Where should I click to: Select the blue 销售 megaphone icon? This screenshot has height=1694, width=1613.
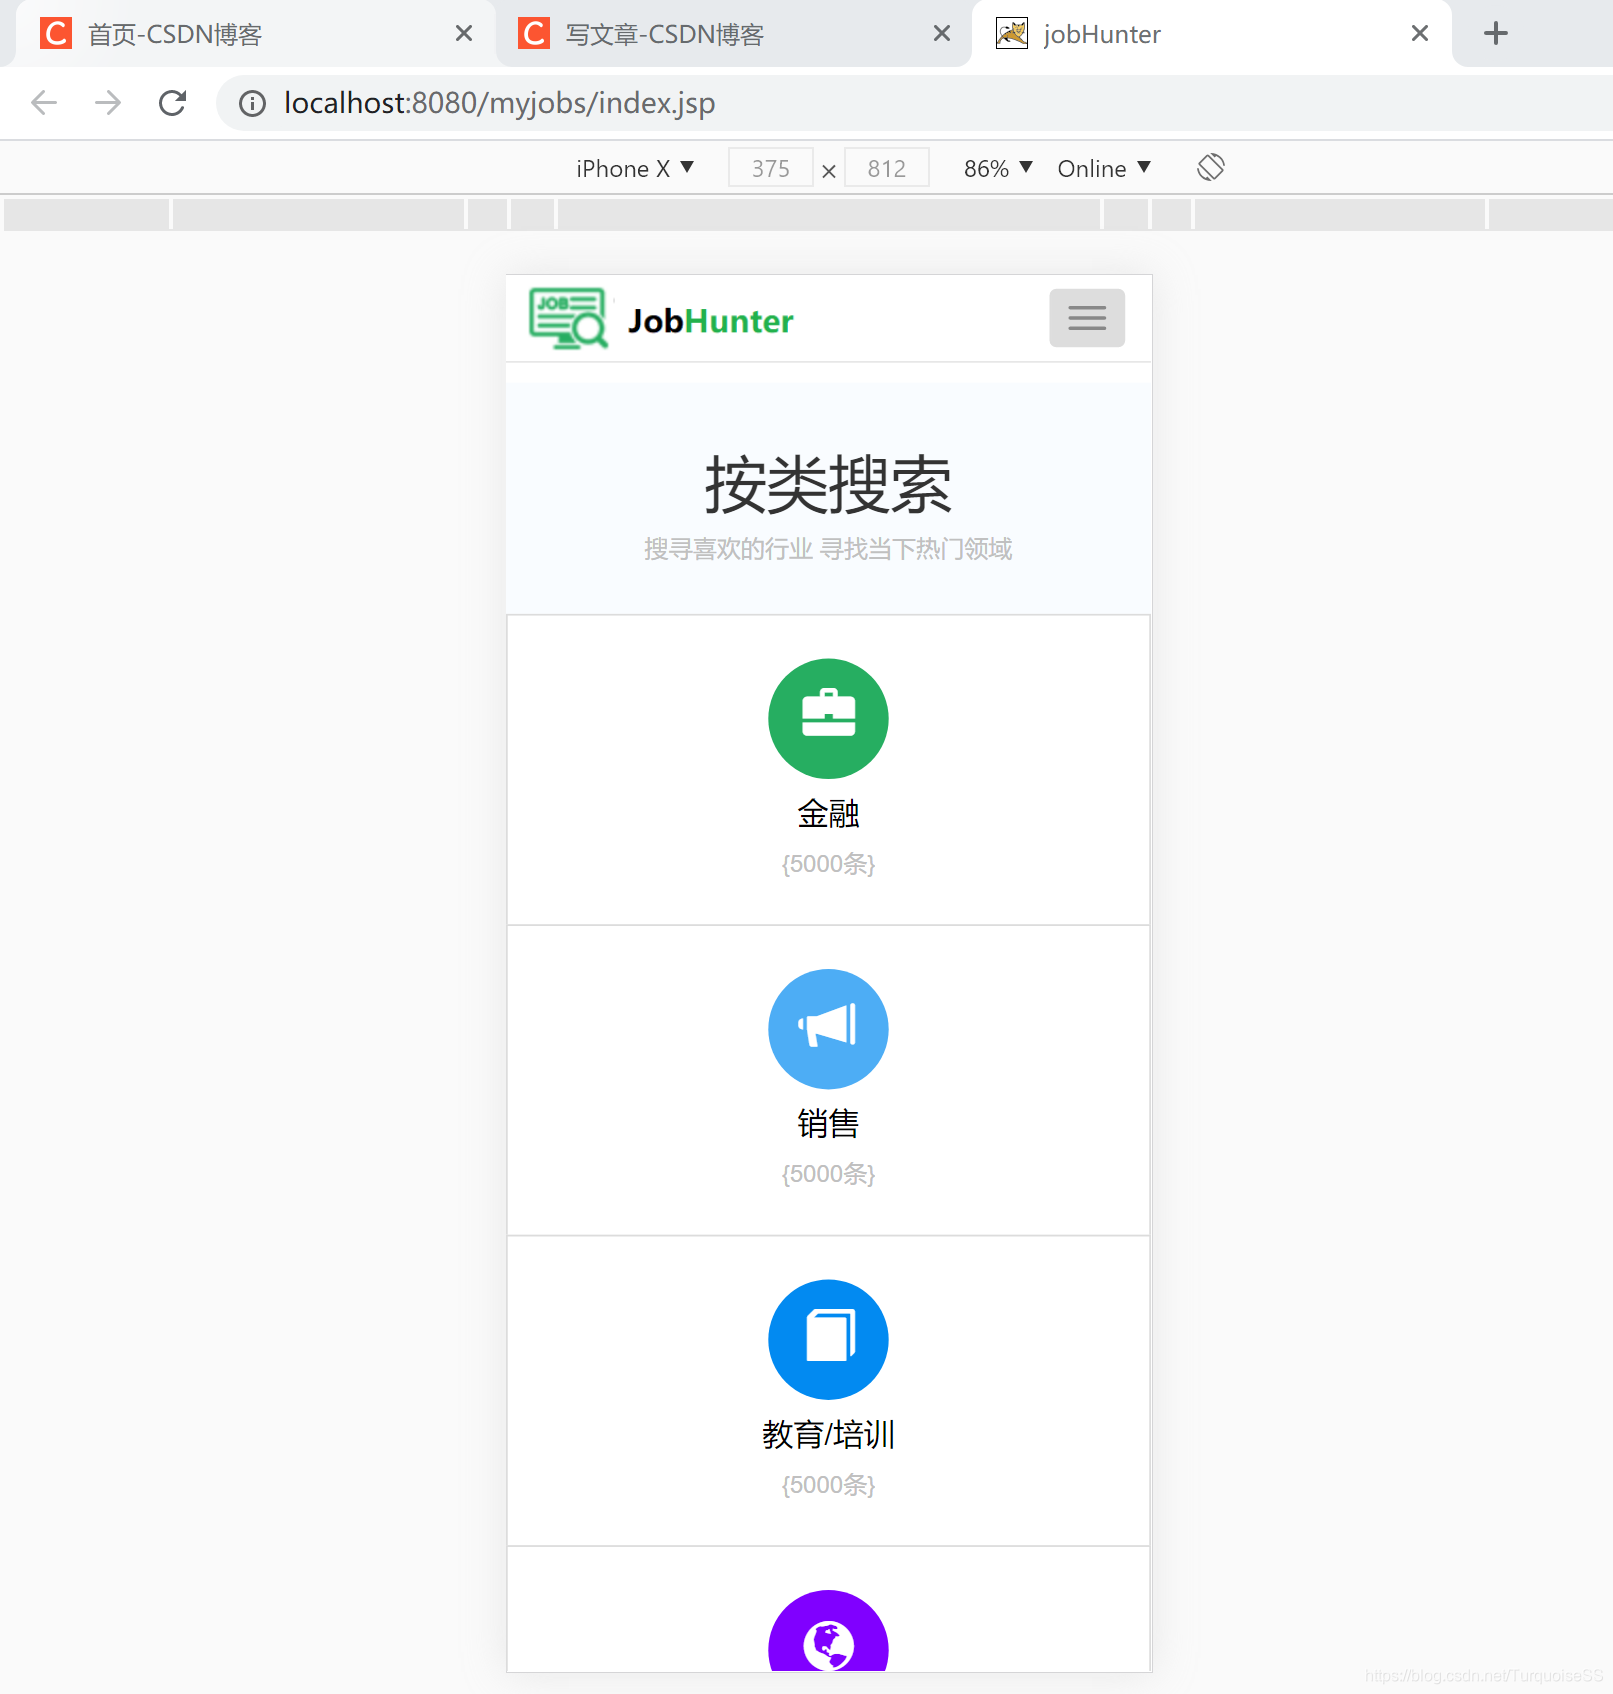pos(828,1028)
